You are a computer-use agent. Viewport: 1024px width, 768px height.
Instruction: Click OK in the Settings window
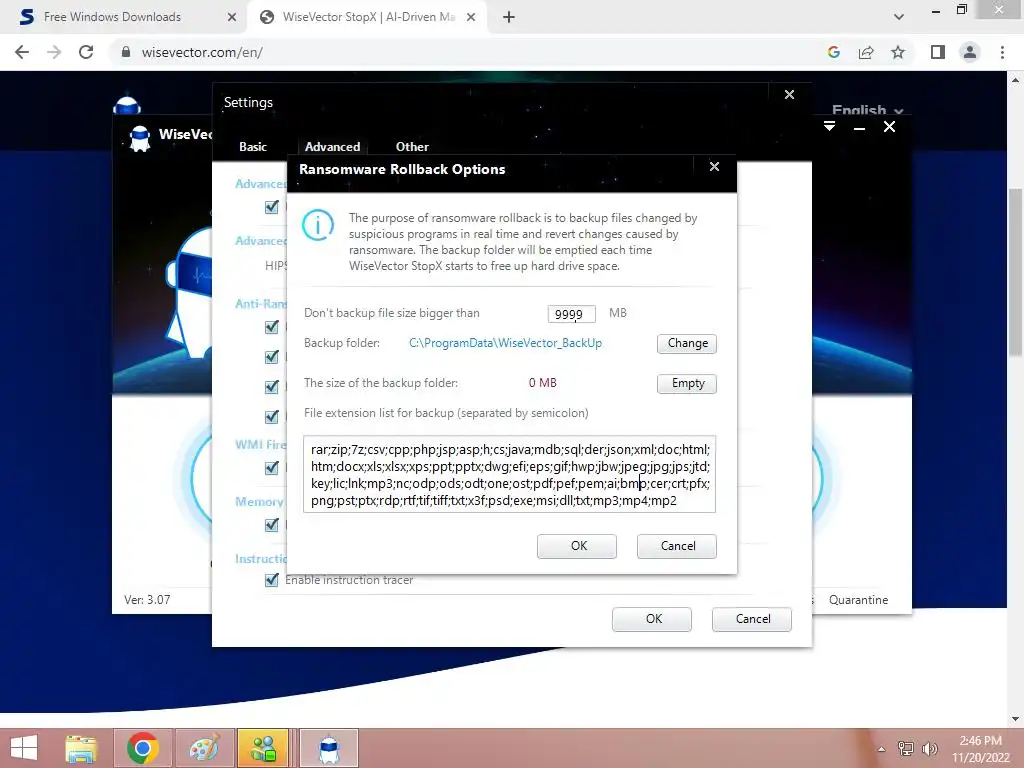(x=652, y=619)
